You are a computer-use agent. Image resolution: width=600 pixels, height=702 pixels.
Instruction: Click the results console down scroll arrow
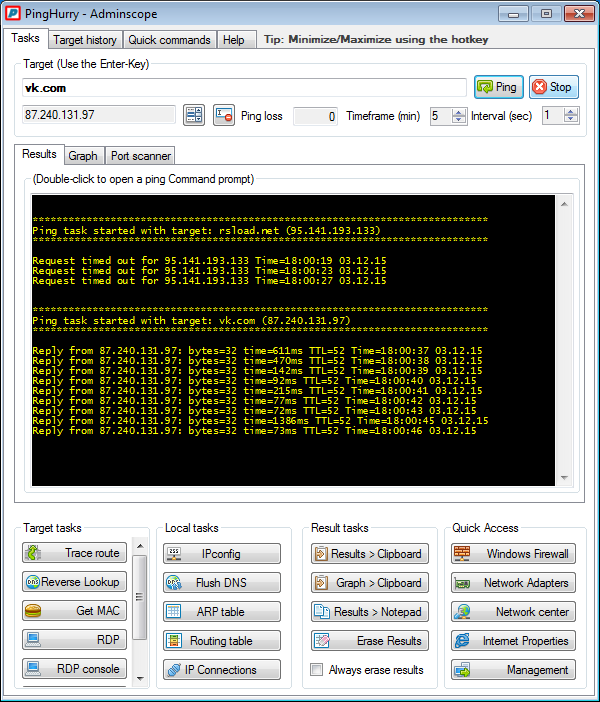point(563,477)
